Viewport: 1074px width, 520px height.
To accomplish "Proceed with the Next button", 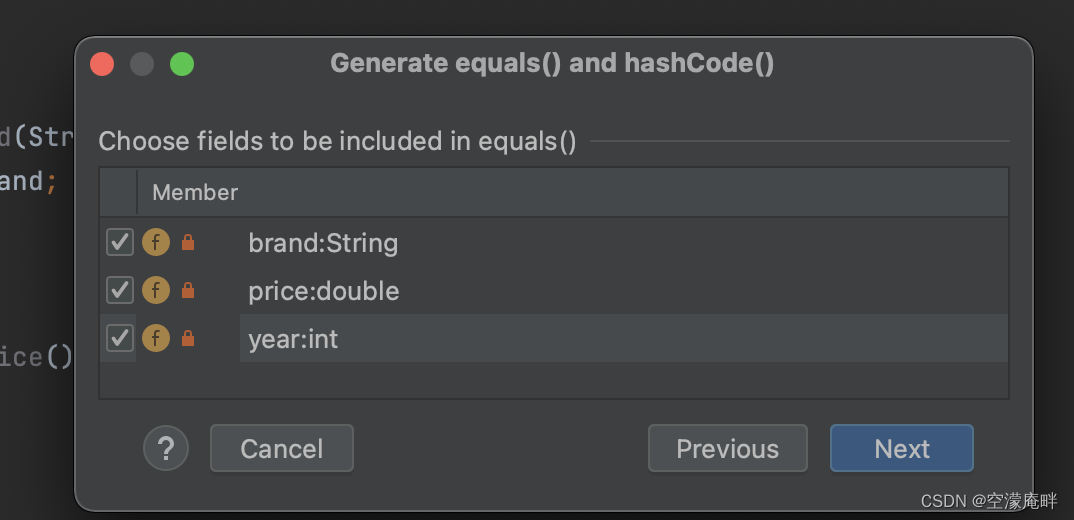I will click(901, 448).
